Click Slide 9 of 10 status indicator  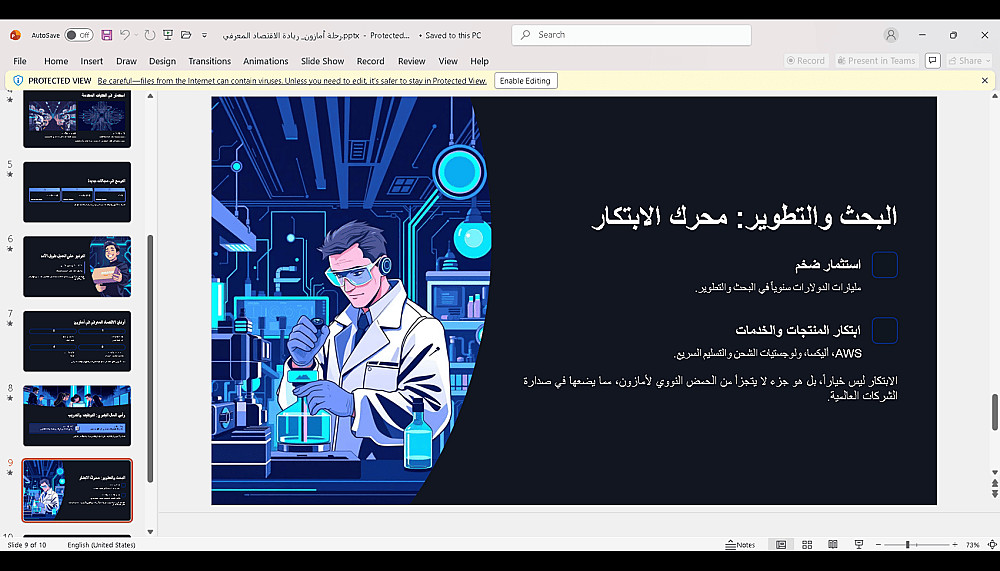coord(27,545)
